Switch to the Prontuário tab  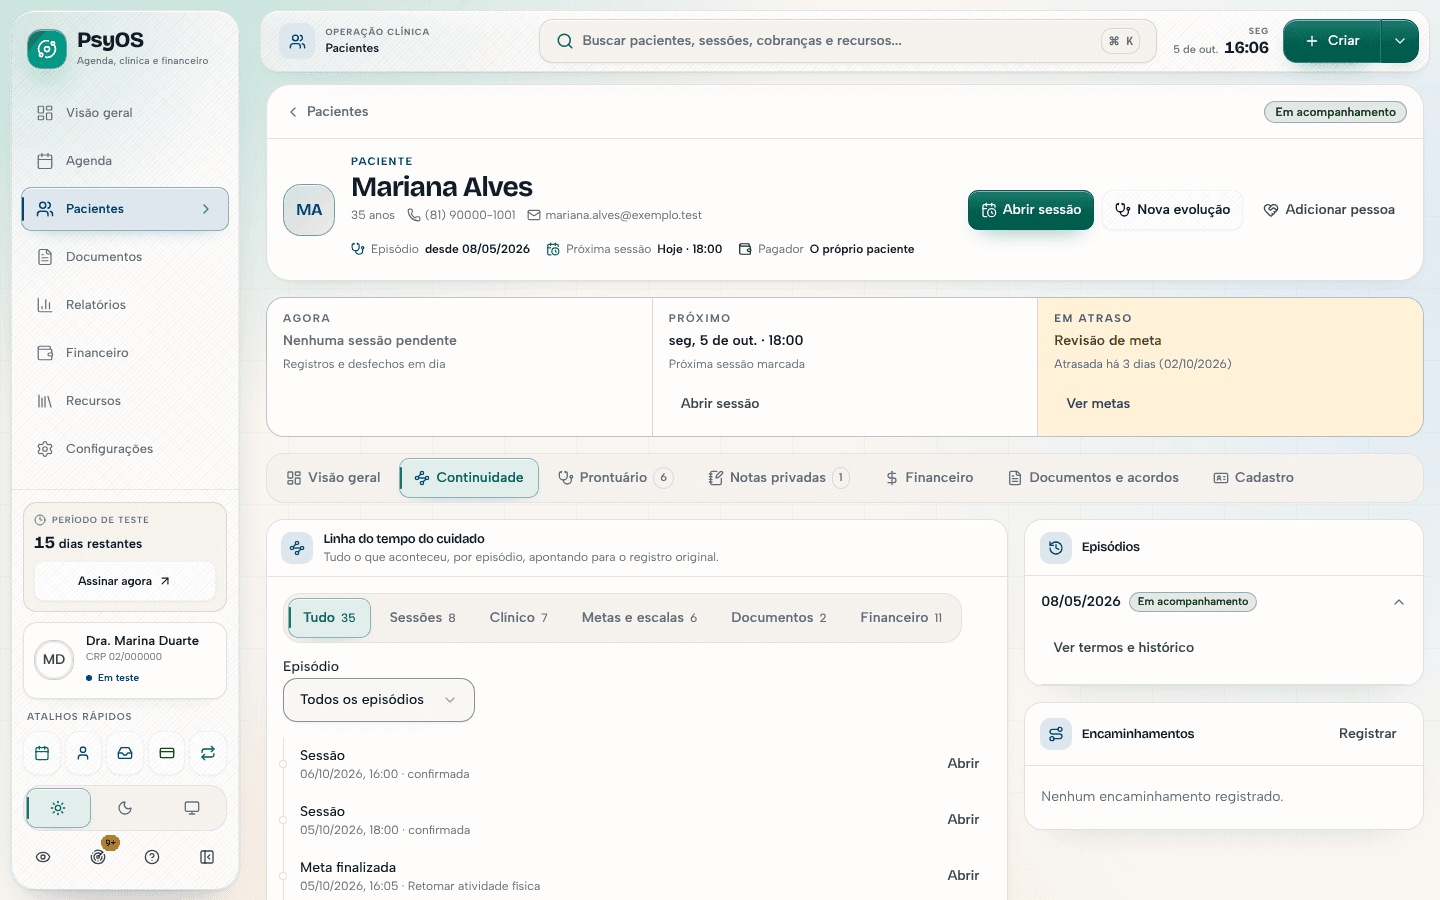click(615, 478)
